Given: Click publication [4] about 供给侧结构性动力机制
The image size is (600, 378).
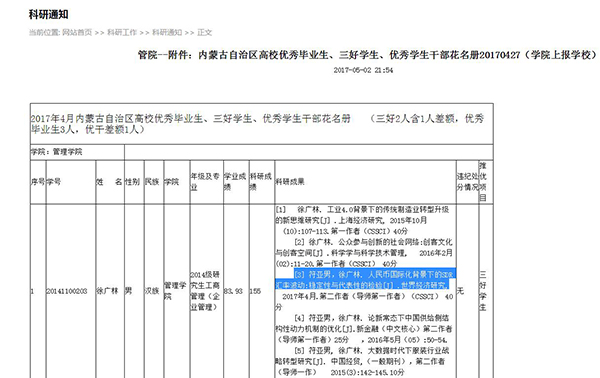Looking at the screenshot, I should click(x=364, y=329).
